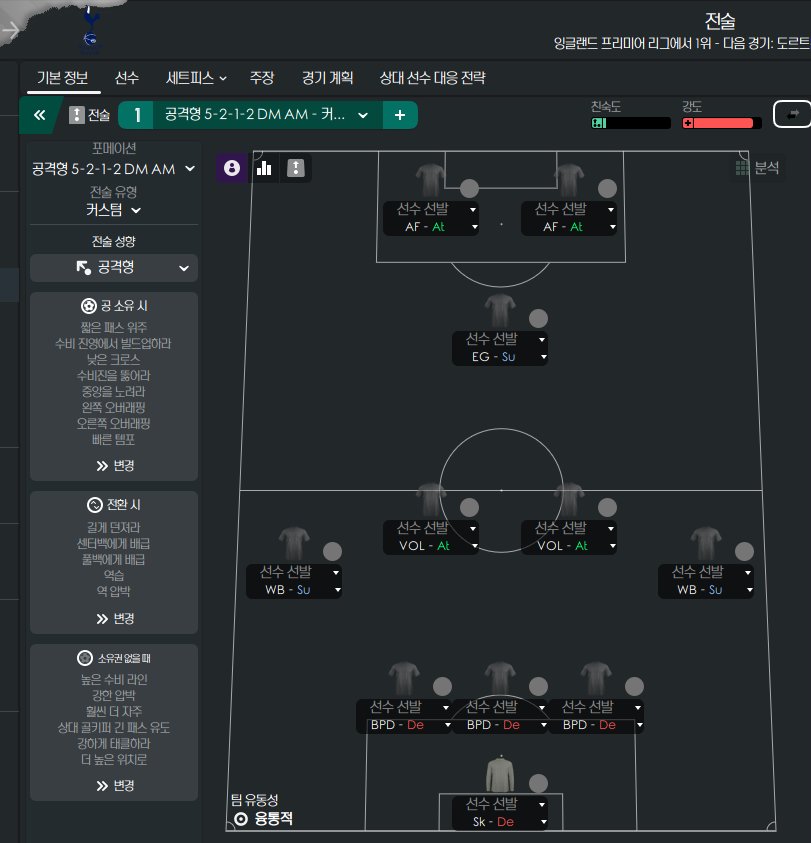Toggle the status circle beside the goalkeeper
Screen dimensions: 811x843
[x=538, y=784]
